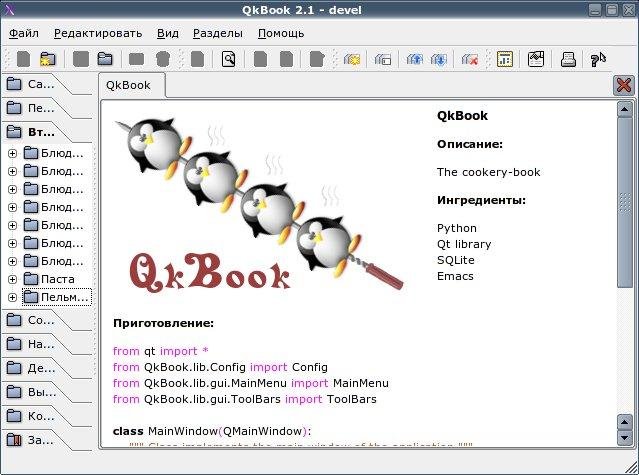Switch to the Вы... sidebar section
The image size is (639, 475).
pos(41,392)
